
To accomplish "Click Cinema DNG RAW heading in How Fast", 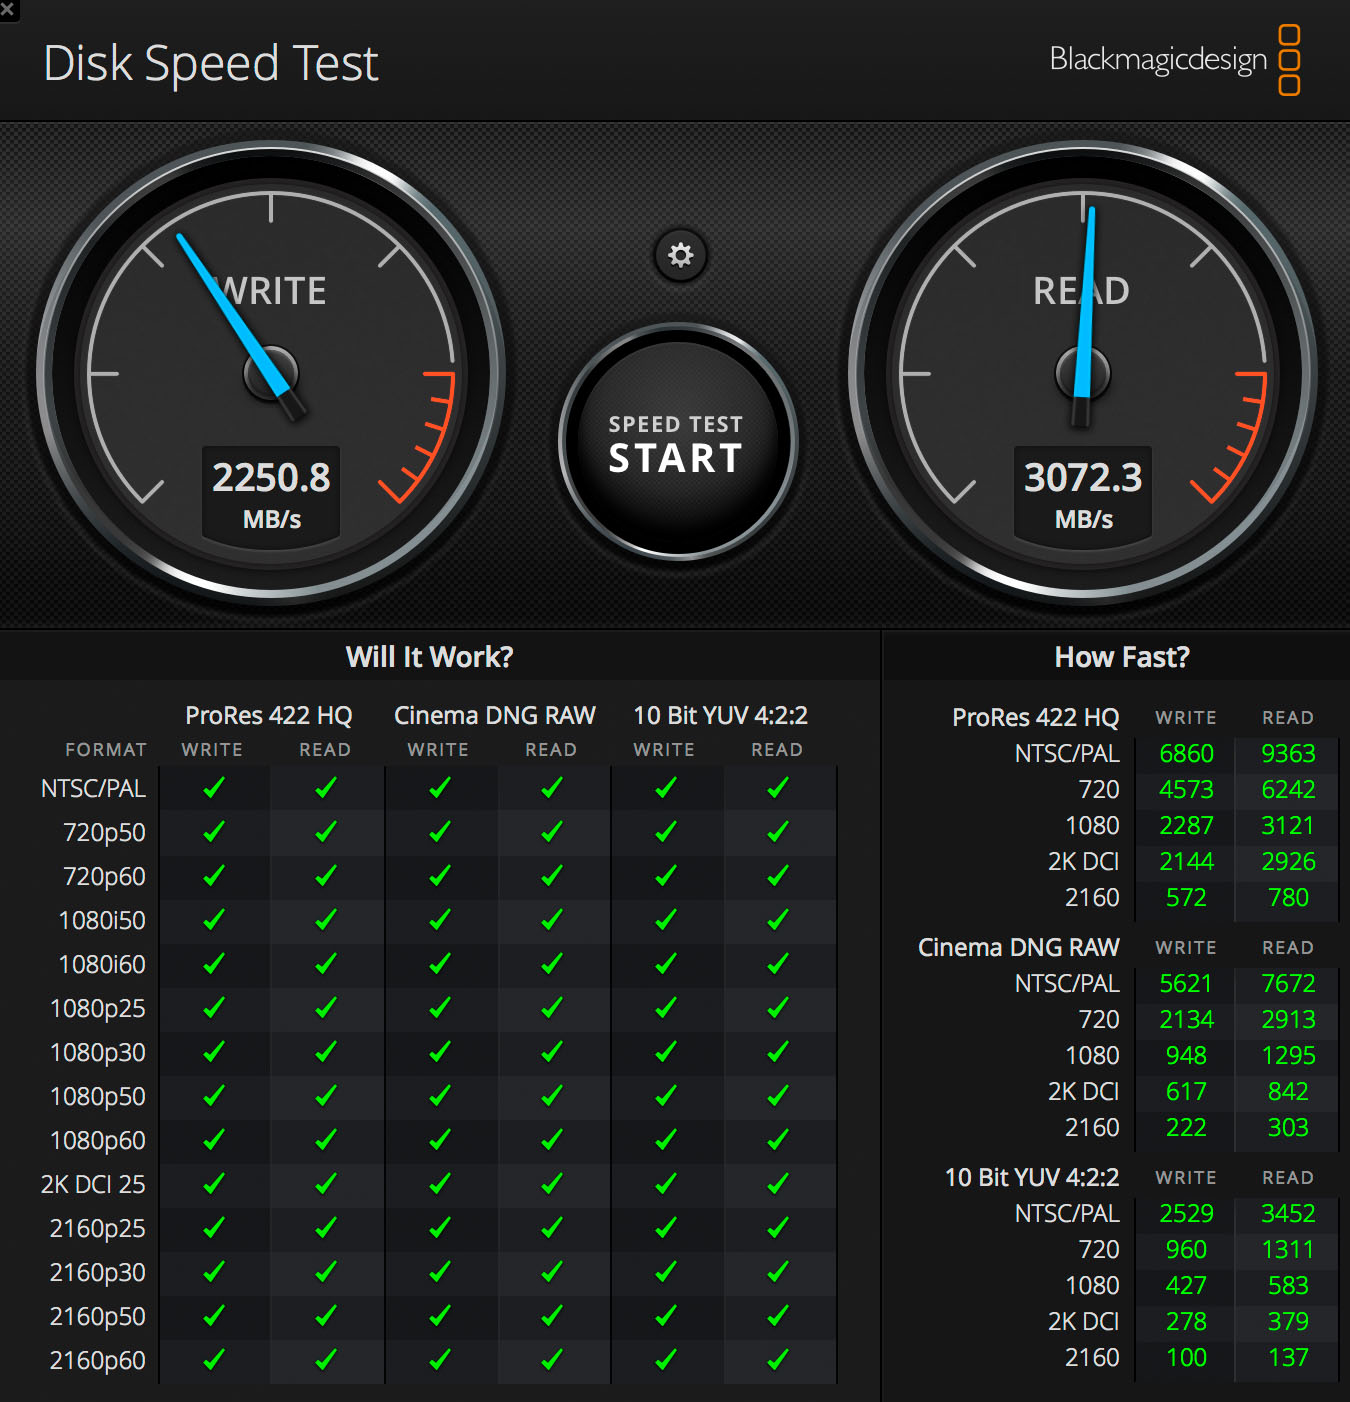I will pos(1019,948).
